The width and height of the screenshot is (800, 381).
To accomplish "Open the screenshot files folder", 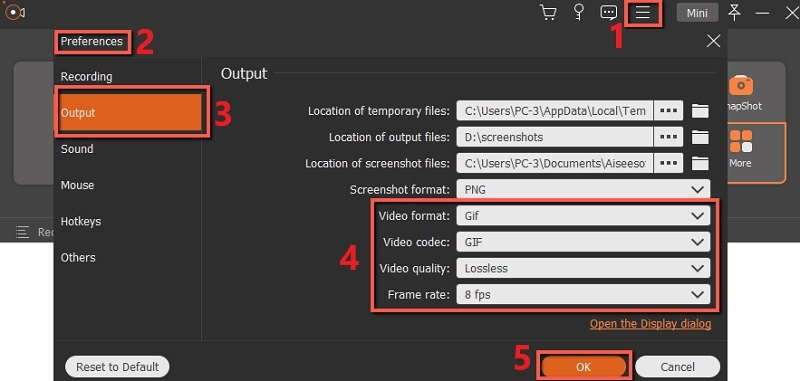I will coord(700,163).
